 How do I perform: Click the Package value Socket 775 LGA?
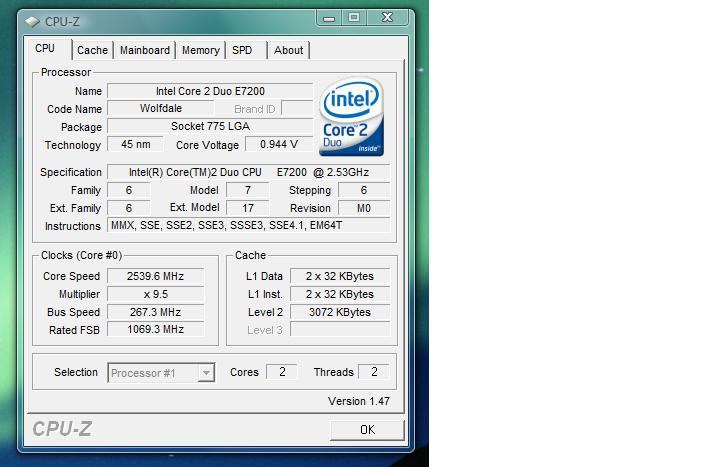tap(210, 126)
